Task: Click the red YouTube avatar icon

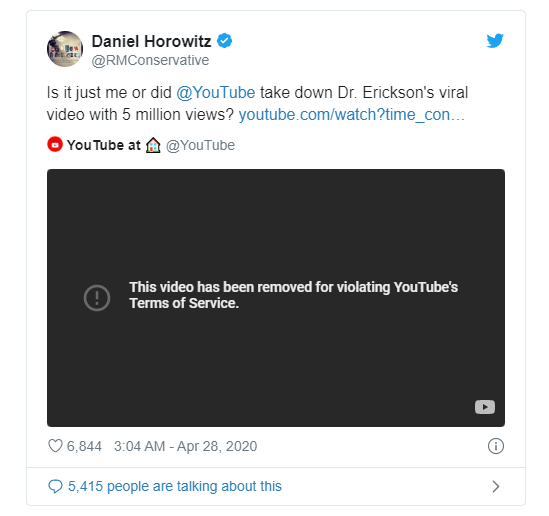Action: click(x=55, y=145)
